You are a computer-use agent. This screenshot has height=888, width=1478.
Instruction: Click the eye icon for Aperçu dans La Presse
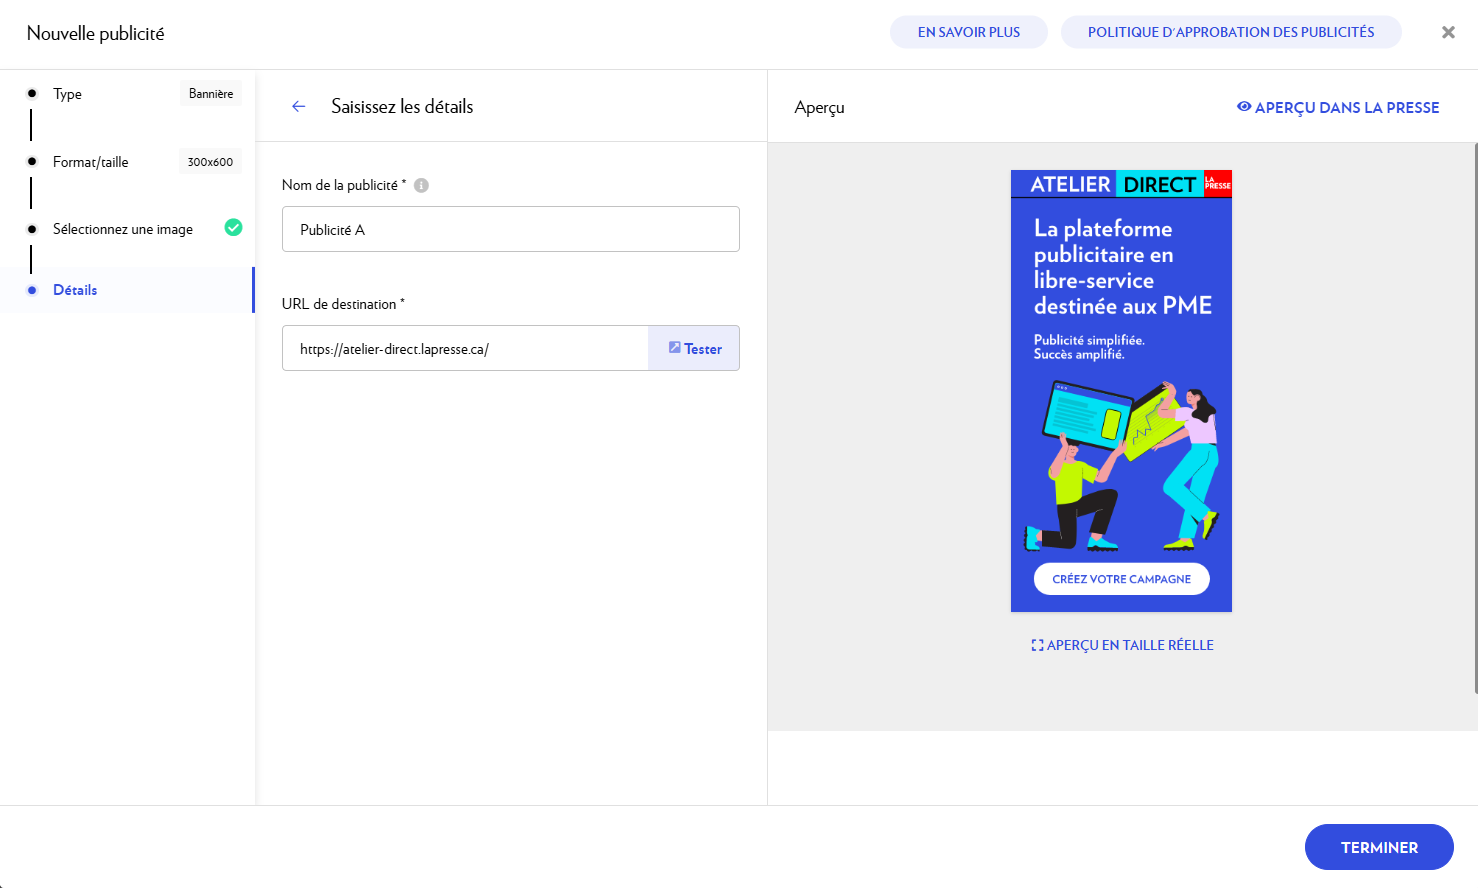1243,107
